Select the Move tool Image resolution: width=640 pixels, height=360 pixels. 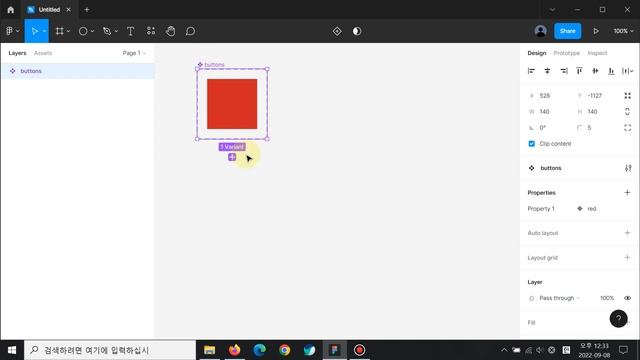(x=34, y=31)
